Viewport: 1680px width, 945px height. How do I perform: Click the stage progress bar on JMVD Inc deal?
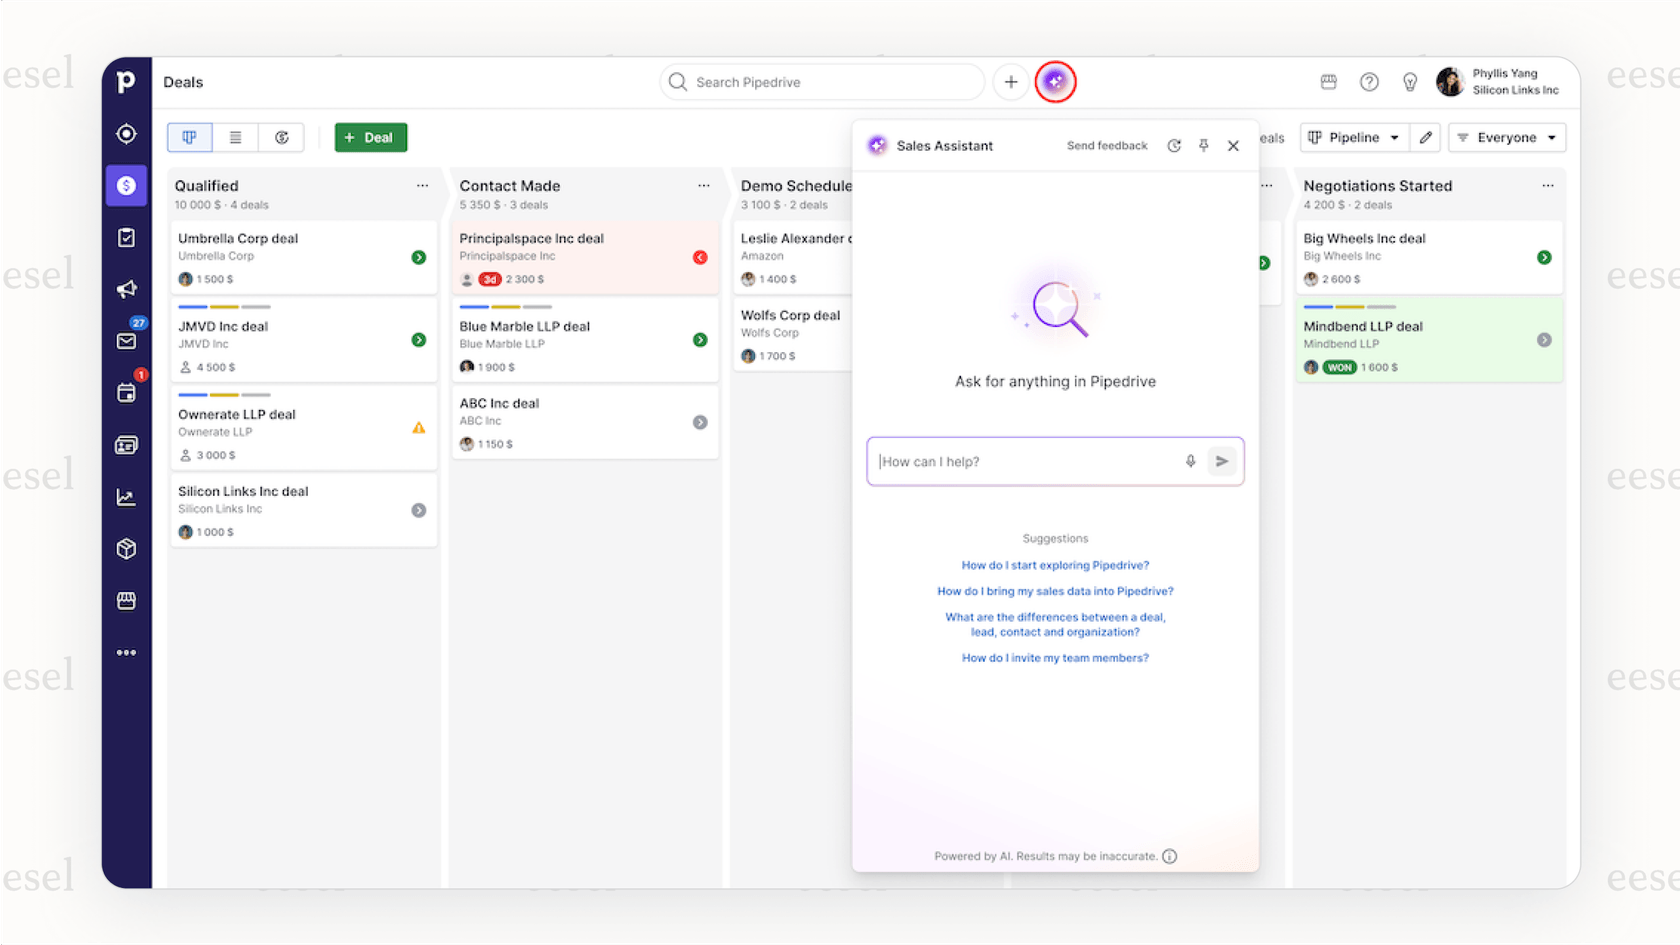tap(225, 308)
